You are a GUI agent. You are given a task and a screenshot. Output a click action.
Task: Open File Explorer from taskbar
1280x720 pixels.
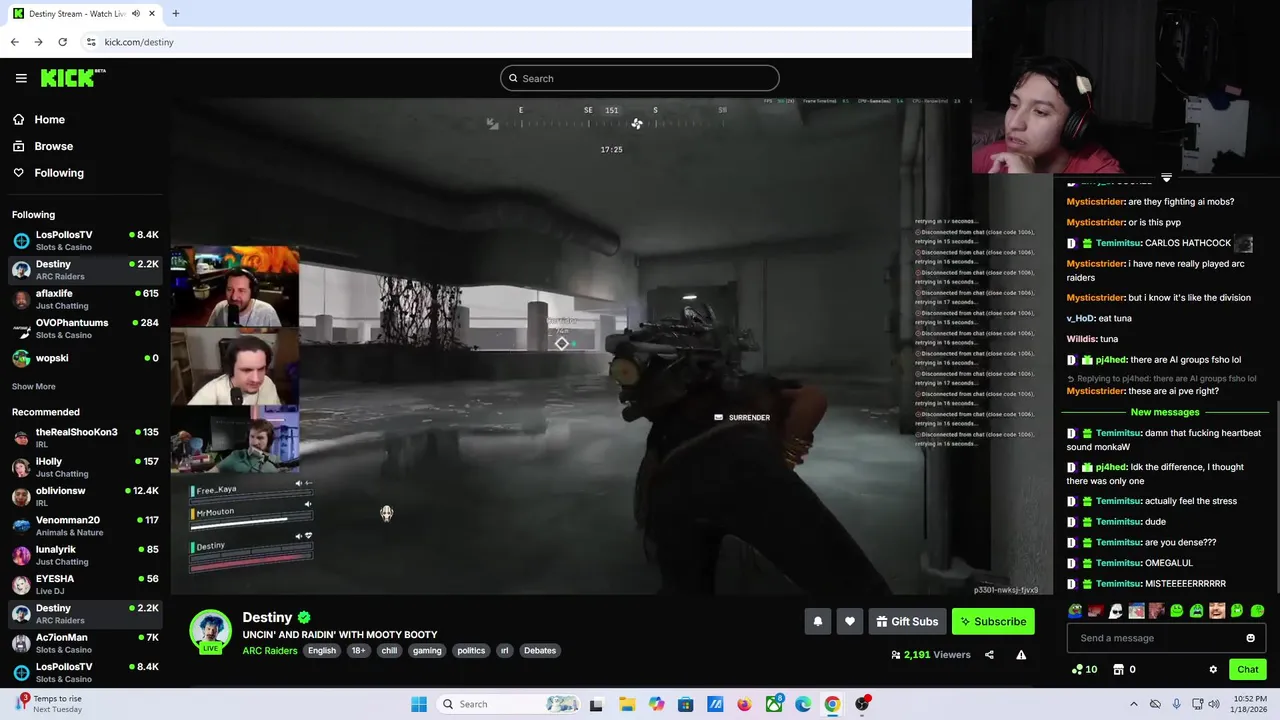(x=627, y=704)
